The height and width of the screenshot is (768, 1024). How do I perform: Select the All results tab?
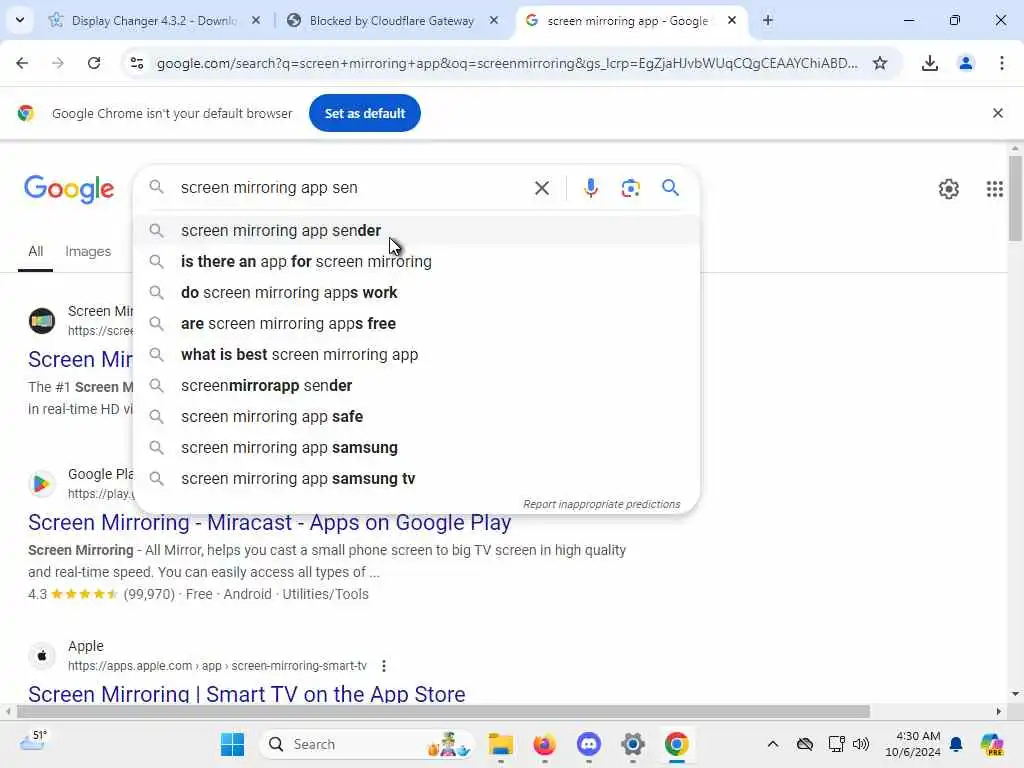pos(35,251)
